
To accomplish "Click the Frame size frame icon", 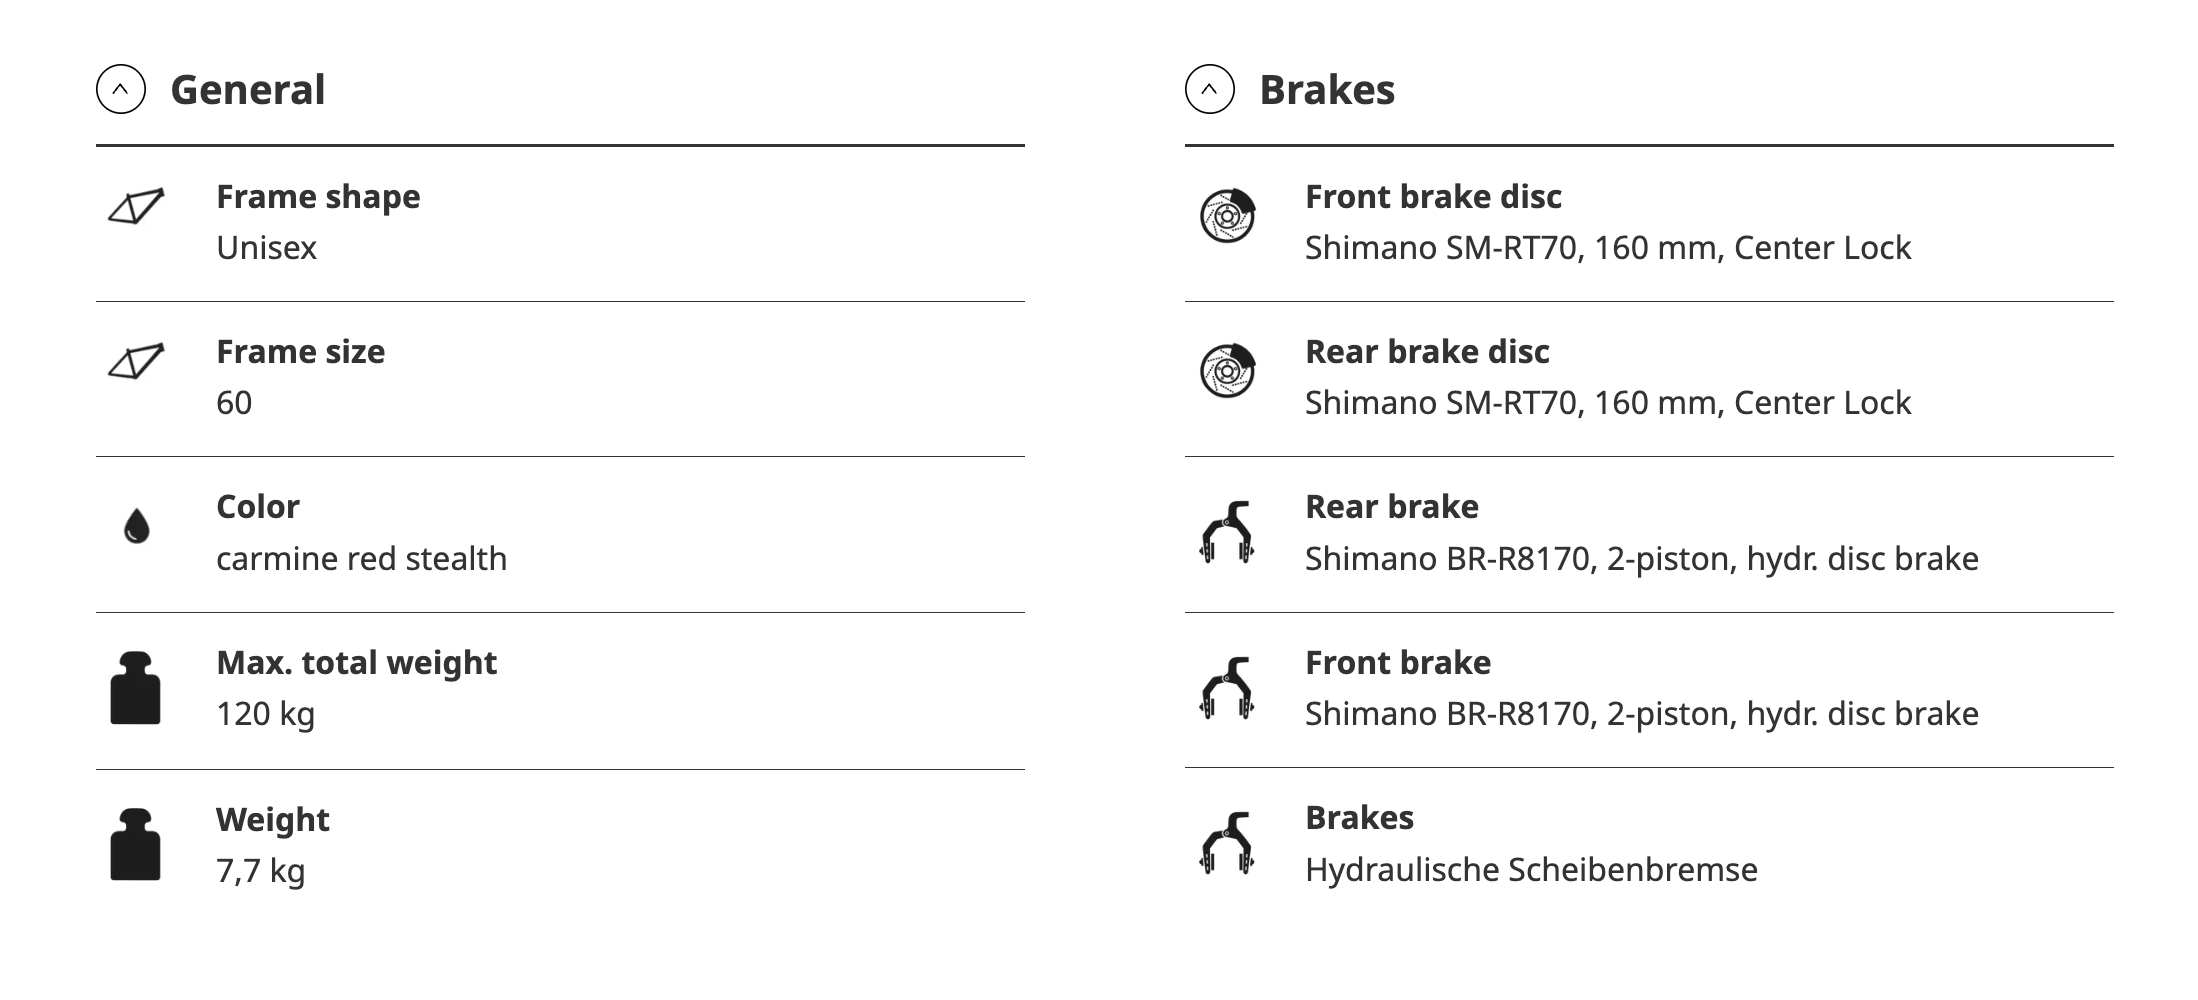I will tap(136, 362).
